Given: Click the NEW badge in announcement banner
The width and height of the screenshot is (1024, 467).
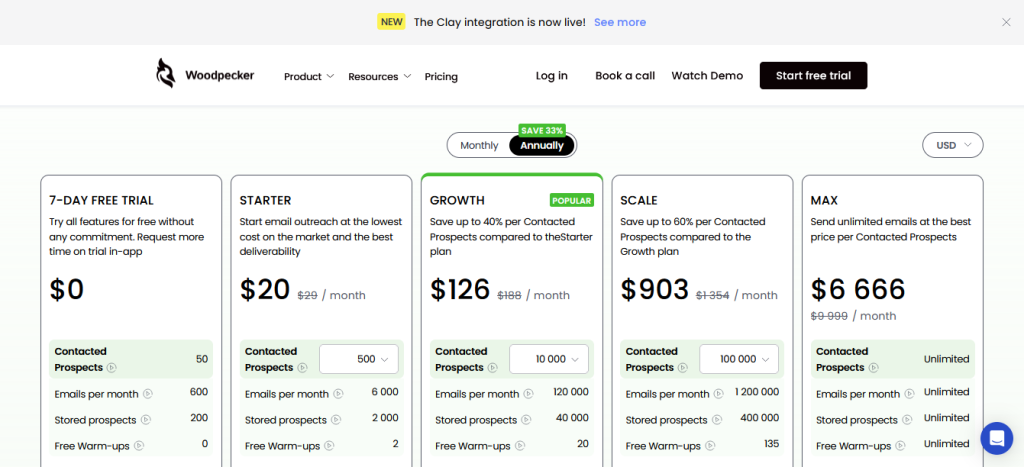Looking at the screenshot, I should pos(392,22).
